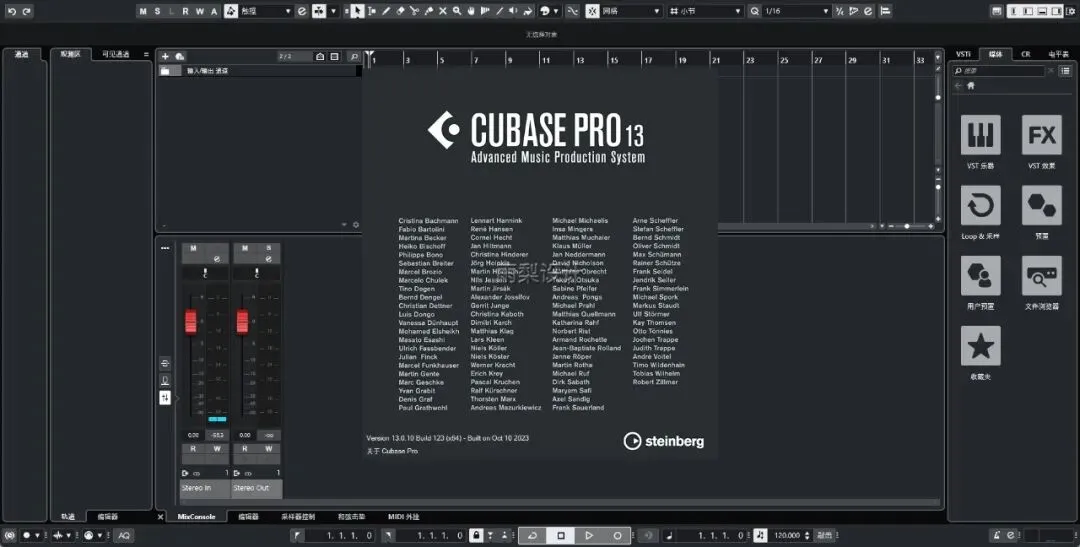Open the Presets hexagon tile
This screenshot has height=547, width=1080.
point(1041,205)
